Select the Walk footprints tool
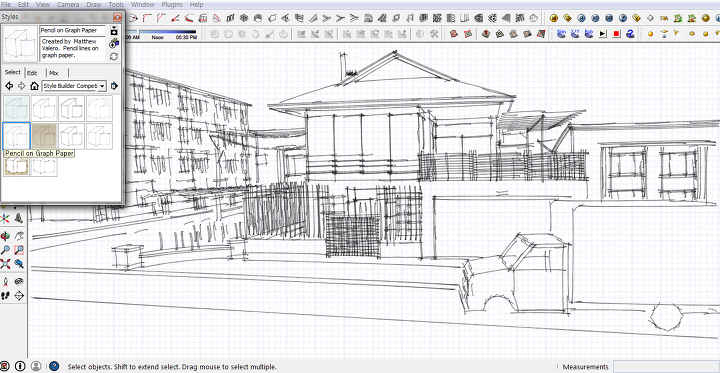 6,295
